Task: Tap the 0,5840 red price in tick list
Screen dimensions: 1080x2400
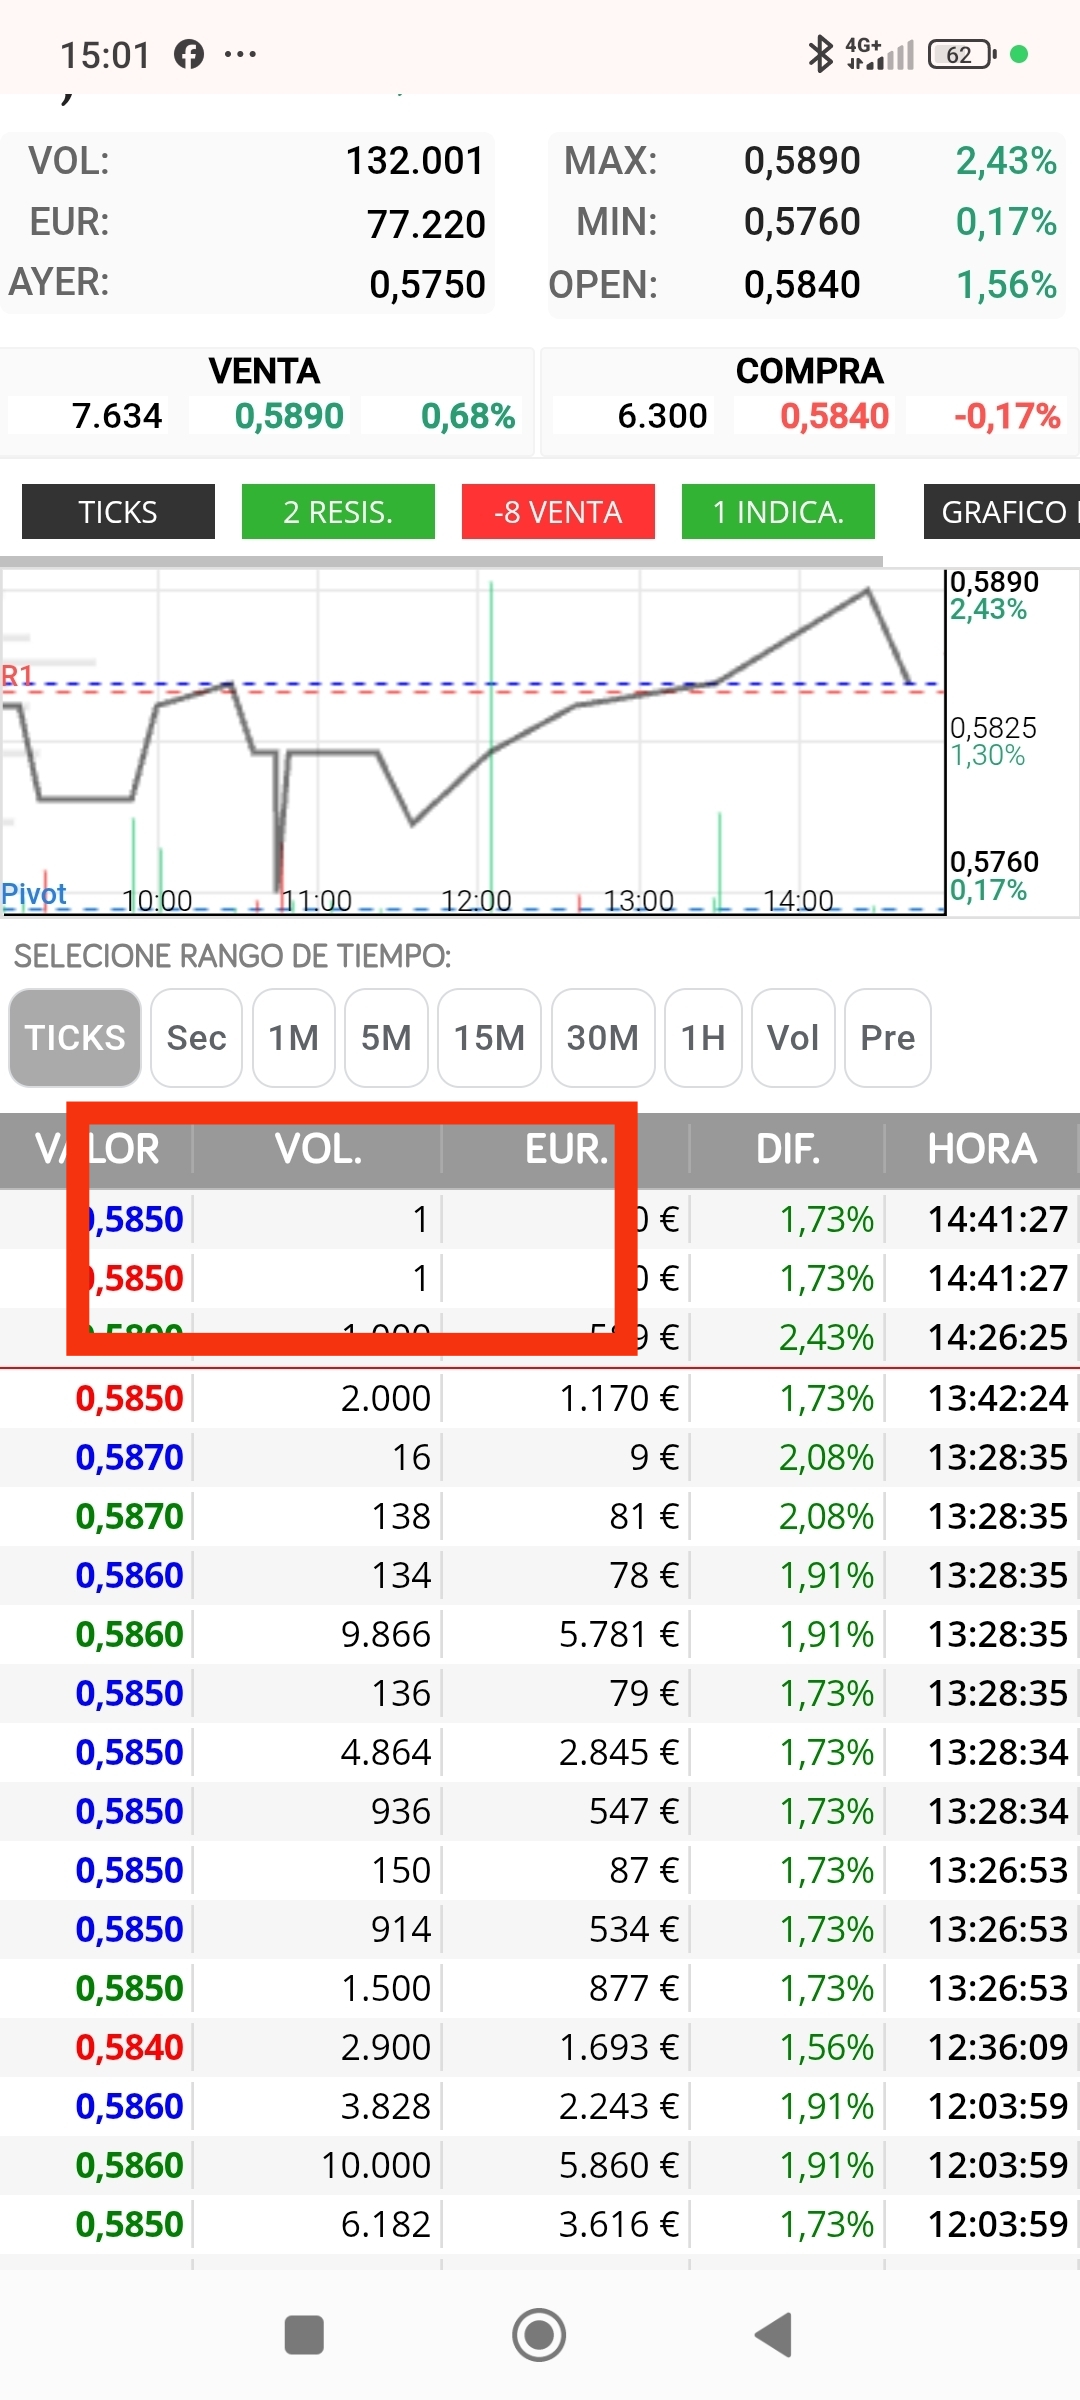Action: click(x=129, y=2047)
